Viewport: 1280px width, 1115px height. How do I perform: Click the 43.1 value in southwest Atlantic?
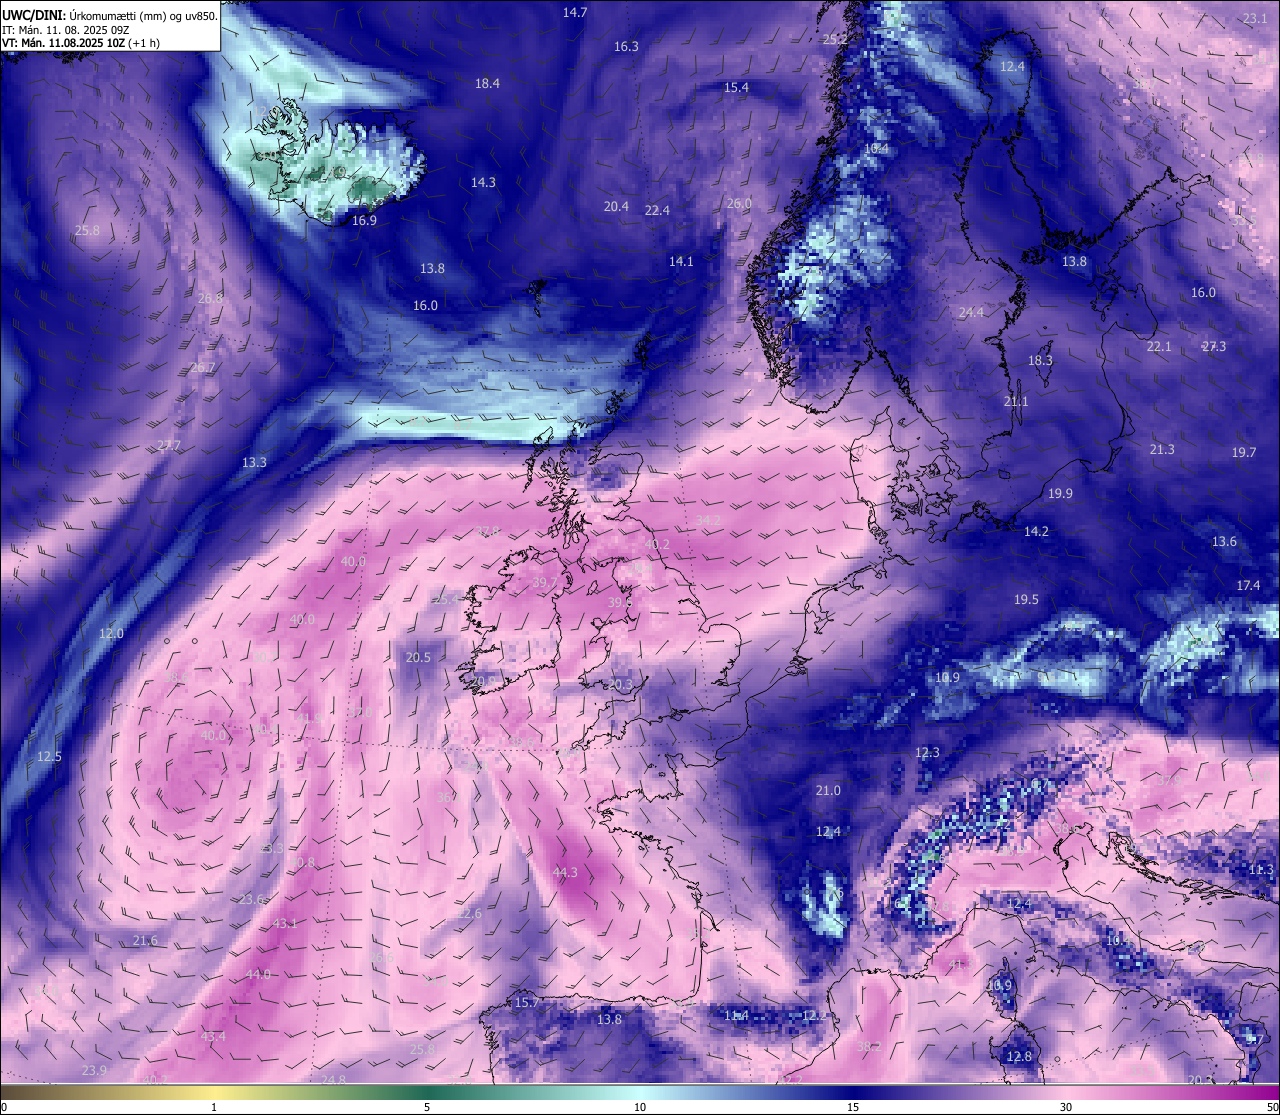(x=285, y=923)
